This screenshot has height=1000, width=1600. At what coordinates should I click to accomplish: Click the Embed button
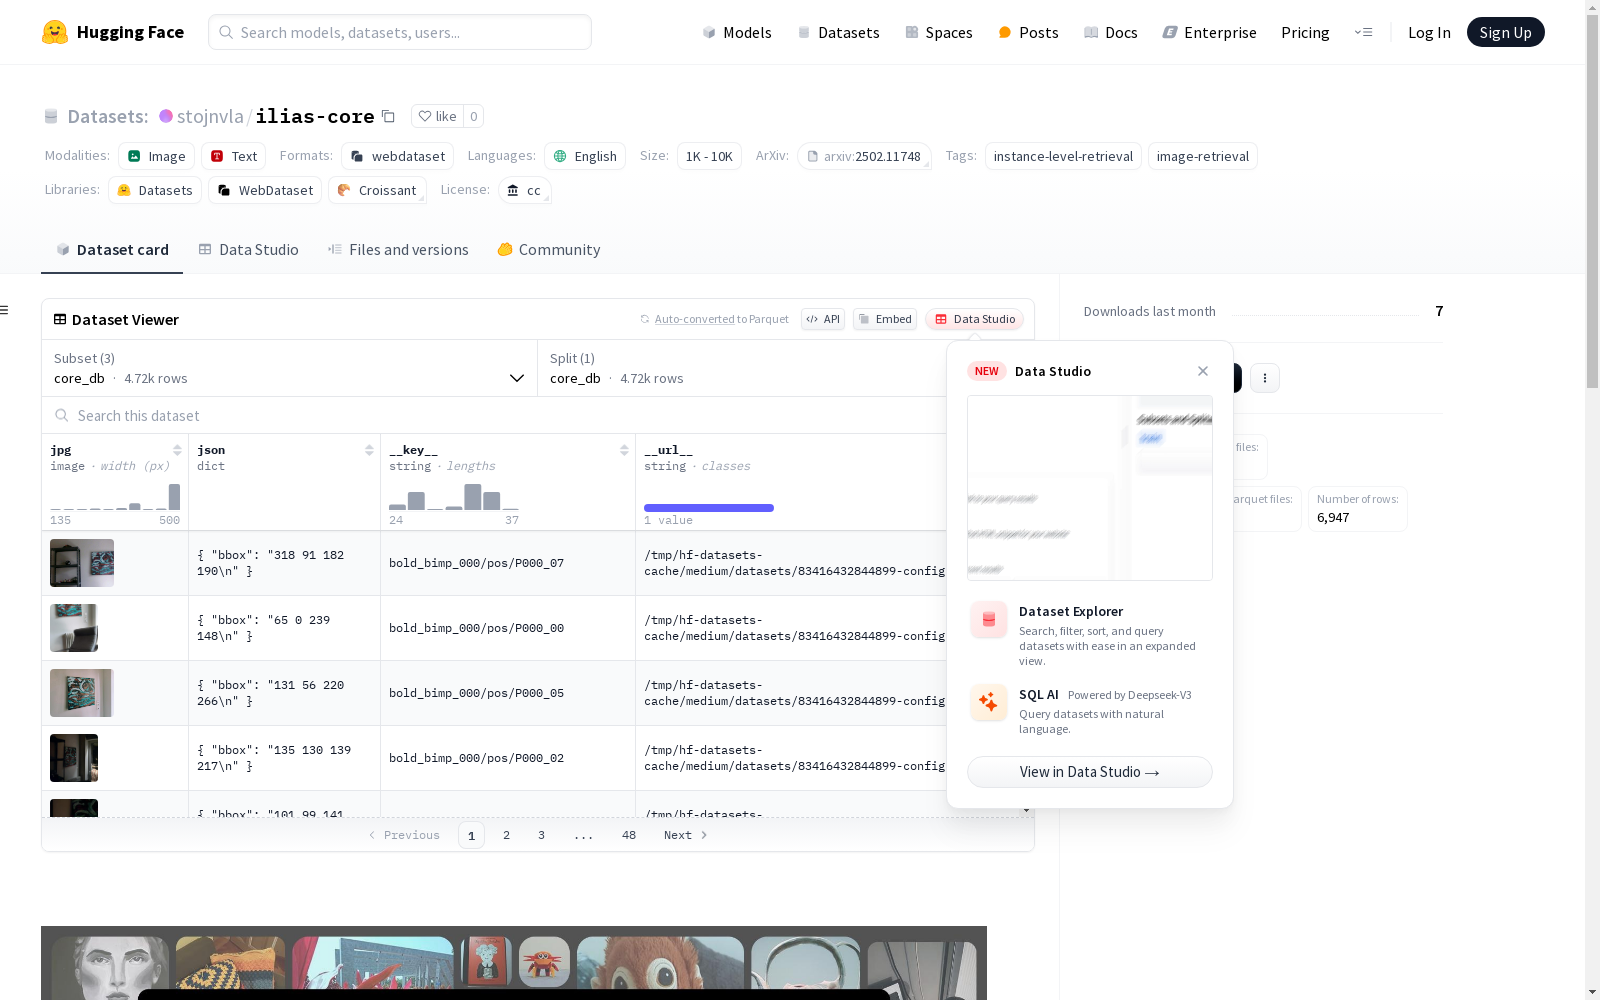pos(885,319)
